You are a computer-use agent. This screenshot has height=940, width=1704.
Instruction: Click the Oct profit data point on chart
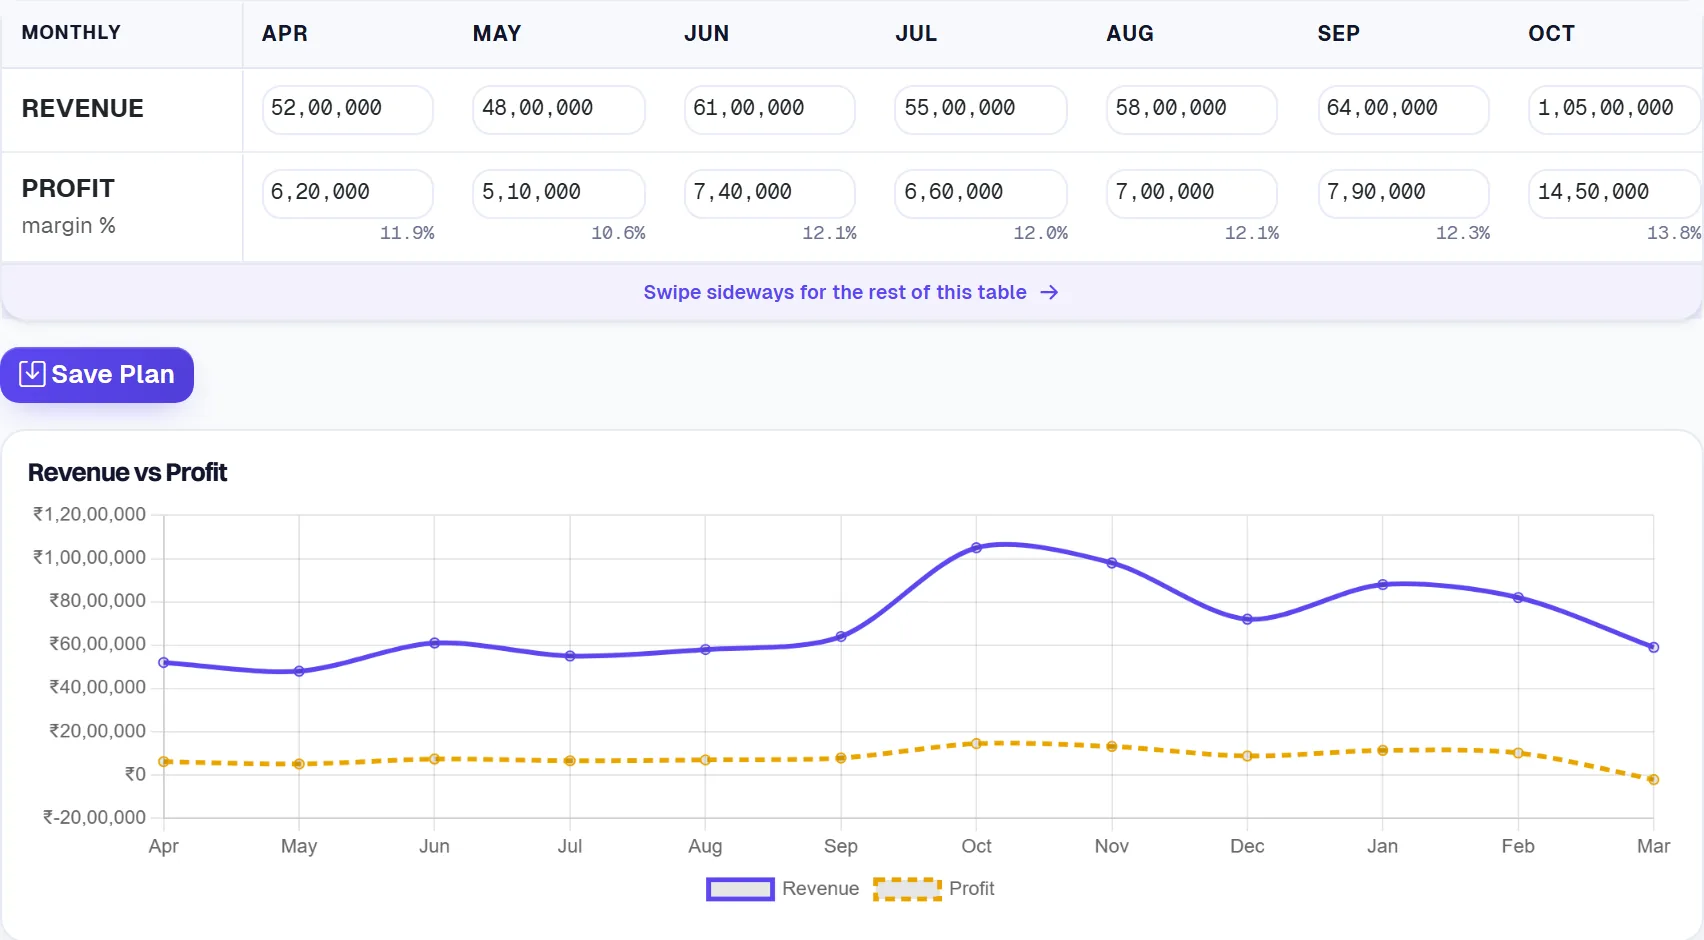point(976,743)
